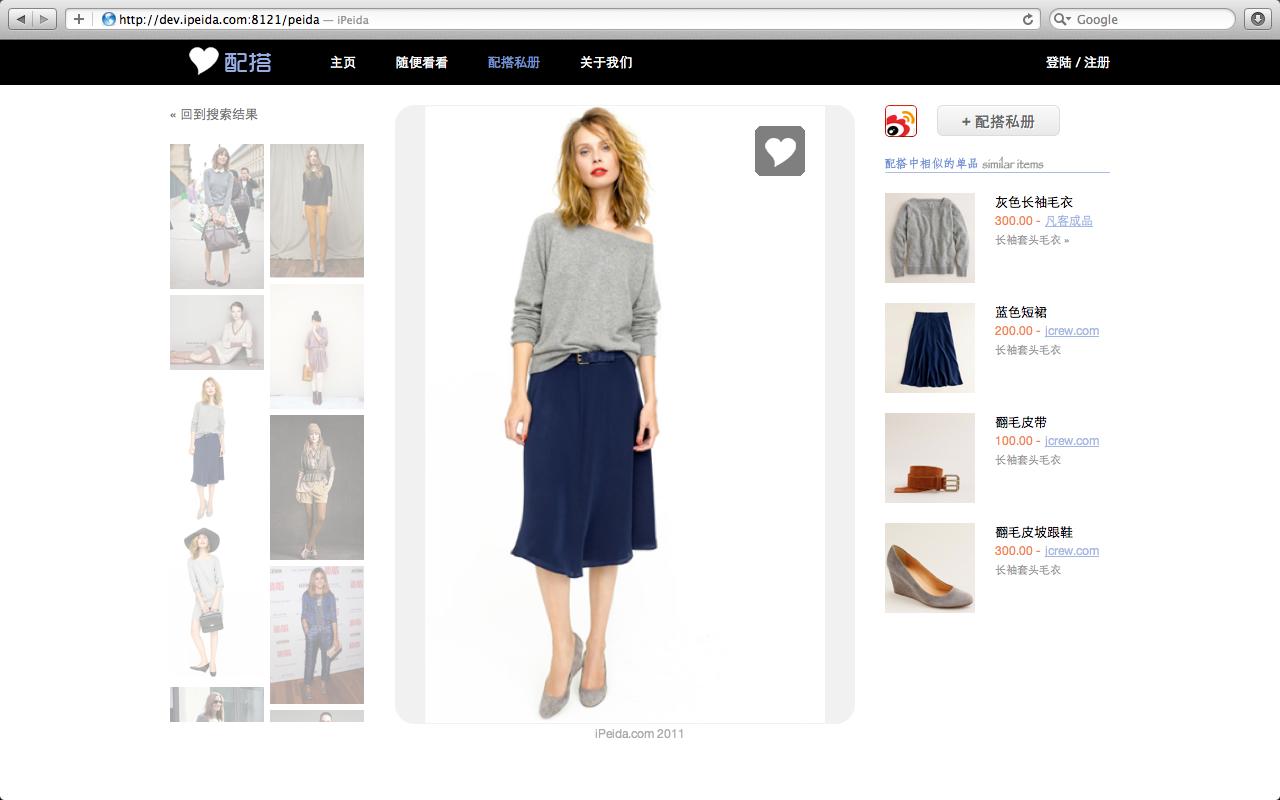Click the main outfit photo
1280x800 pixels.
pos(625,414)
